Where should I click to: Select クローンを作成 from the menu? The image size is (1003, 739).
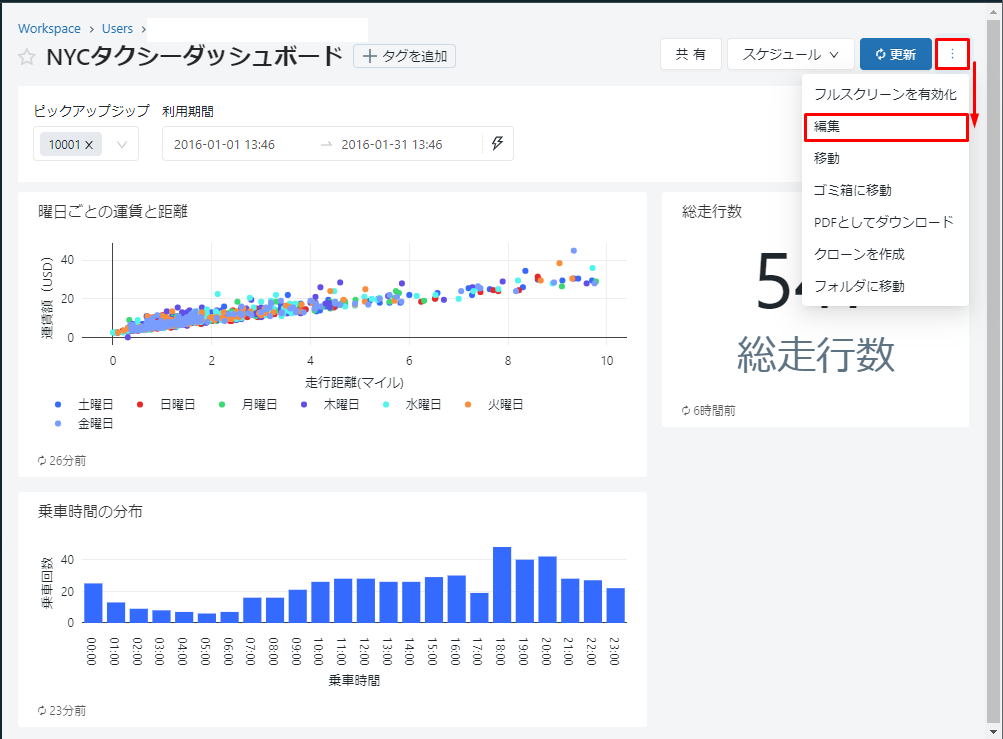(860, 254)
